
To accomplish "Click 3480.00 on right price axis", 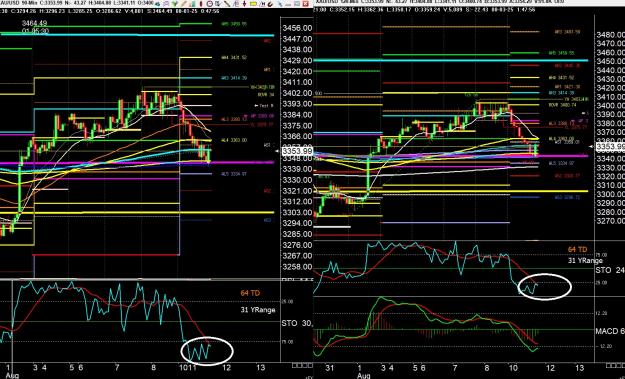I will (x=610, y=35).
